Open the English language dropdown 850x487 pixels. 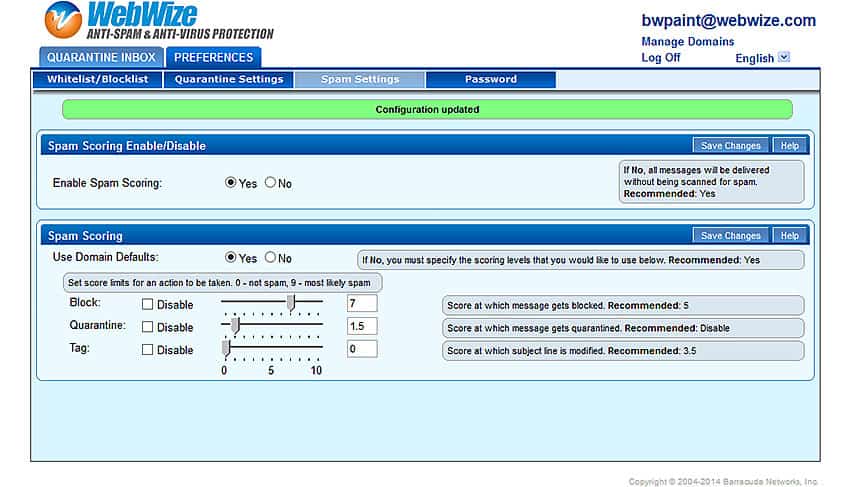784,57
